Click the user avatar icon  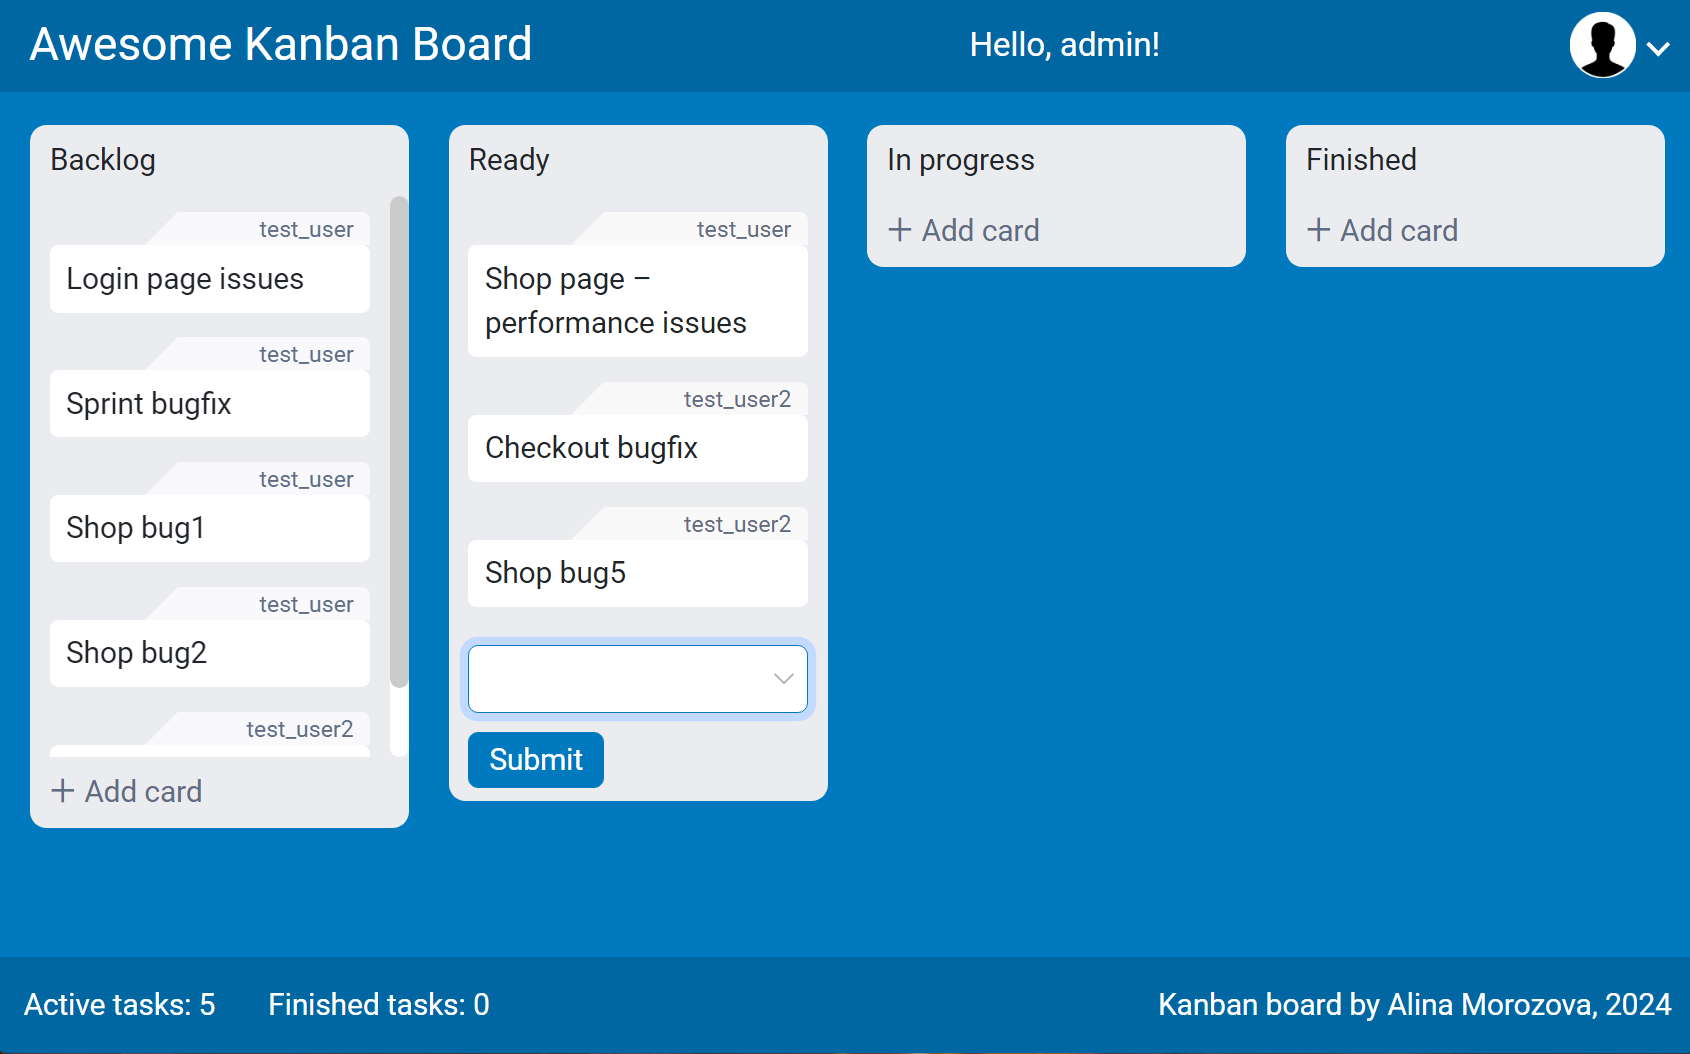(x=1601, y=44)
